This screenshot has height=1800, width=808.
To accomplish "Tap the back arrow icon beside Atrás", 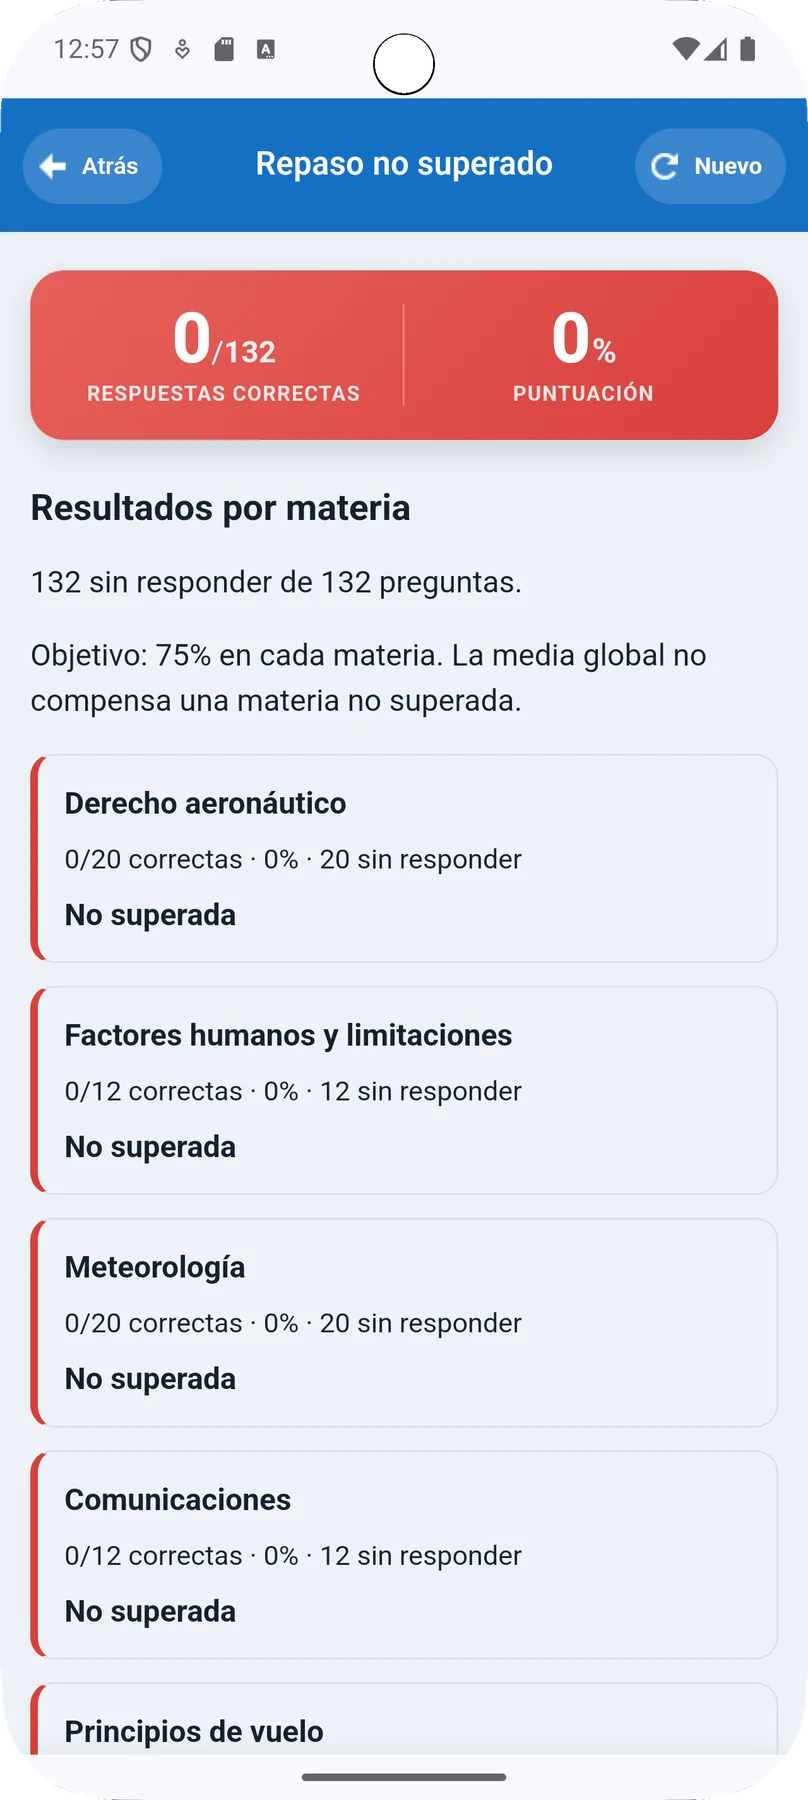I will click(x=53, y=166).
